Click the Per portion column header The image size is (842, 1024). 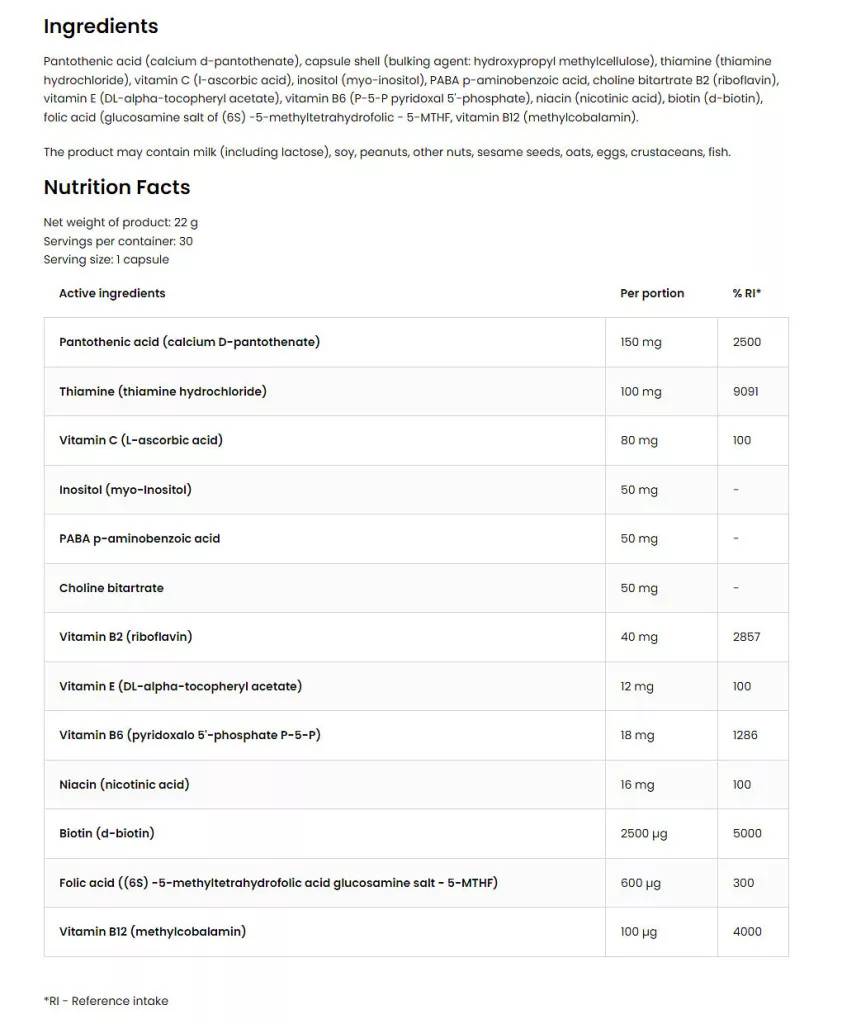[x=652, y=293]
